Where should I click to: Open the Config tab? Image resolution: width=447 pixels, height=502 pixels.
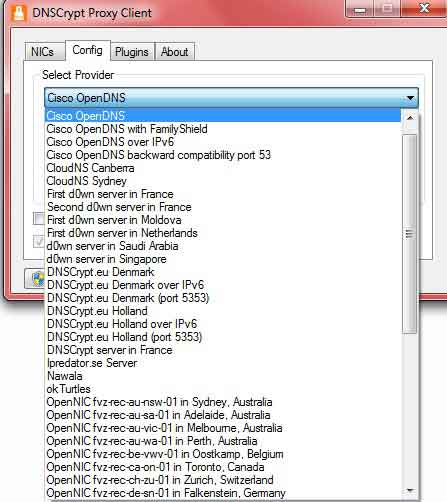pos(88,50)
